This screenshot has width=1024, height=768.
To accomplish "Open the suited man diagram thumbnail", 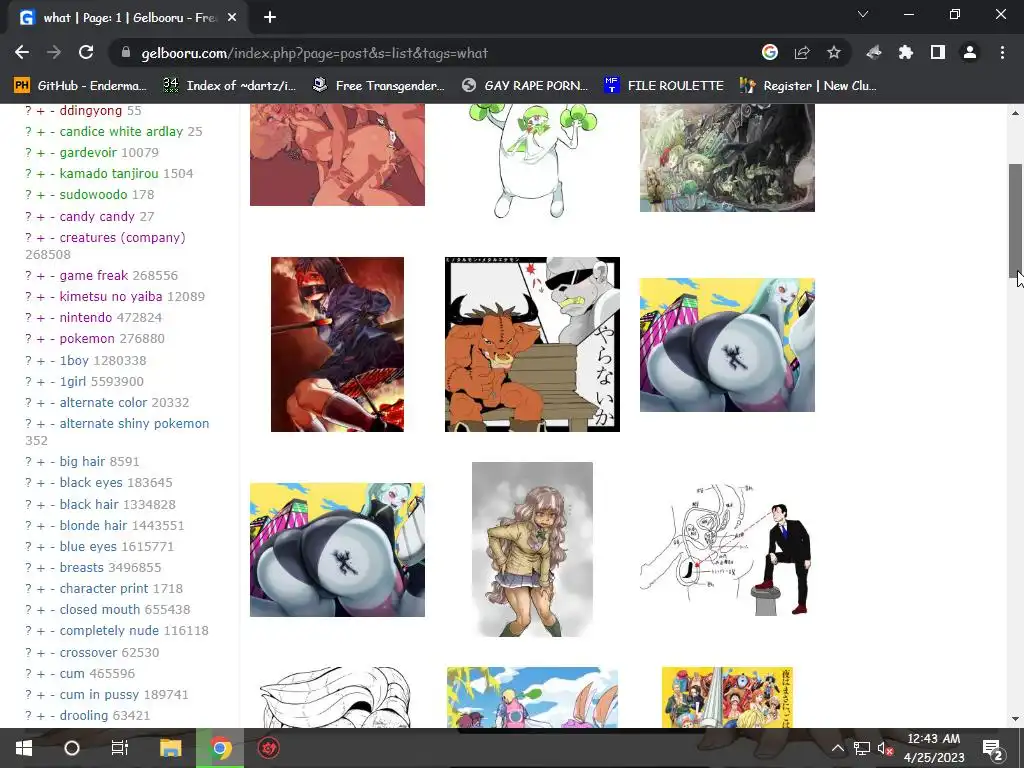I will (x=727, y=549).
